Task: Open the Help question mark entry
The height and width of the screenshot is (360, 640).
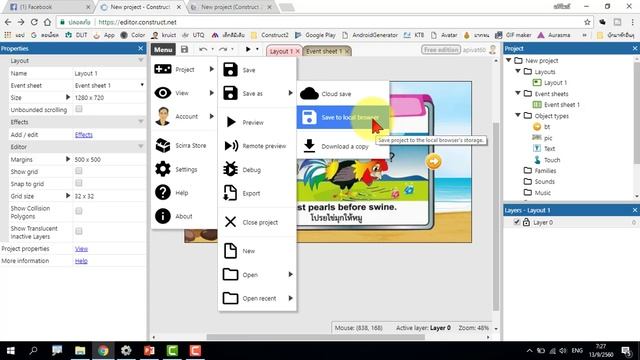Action: (184, 193)
